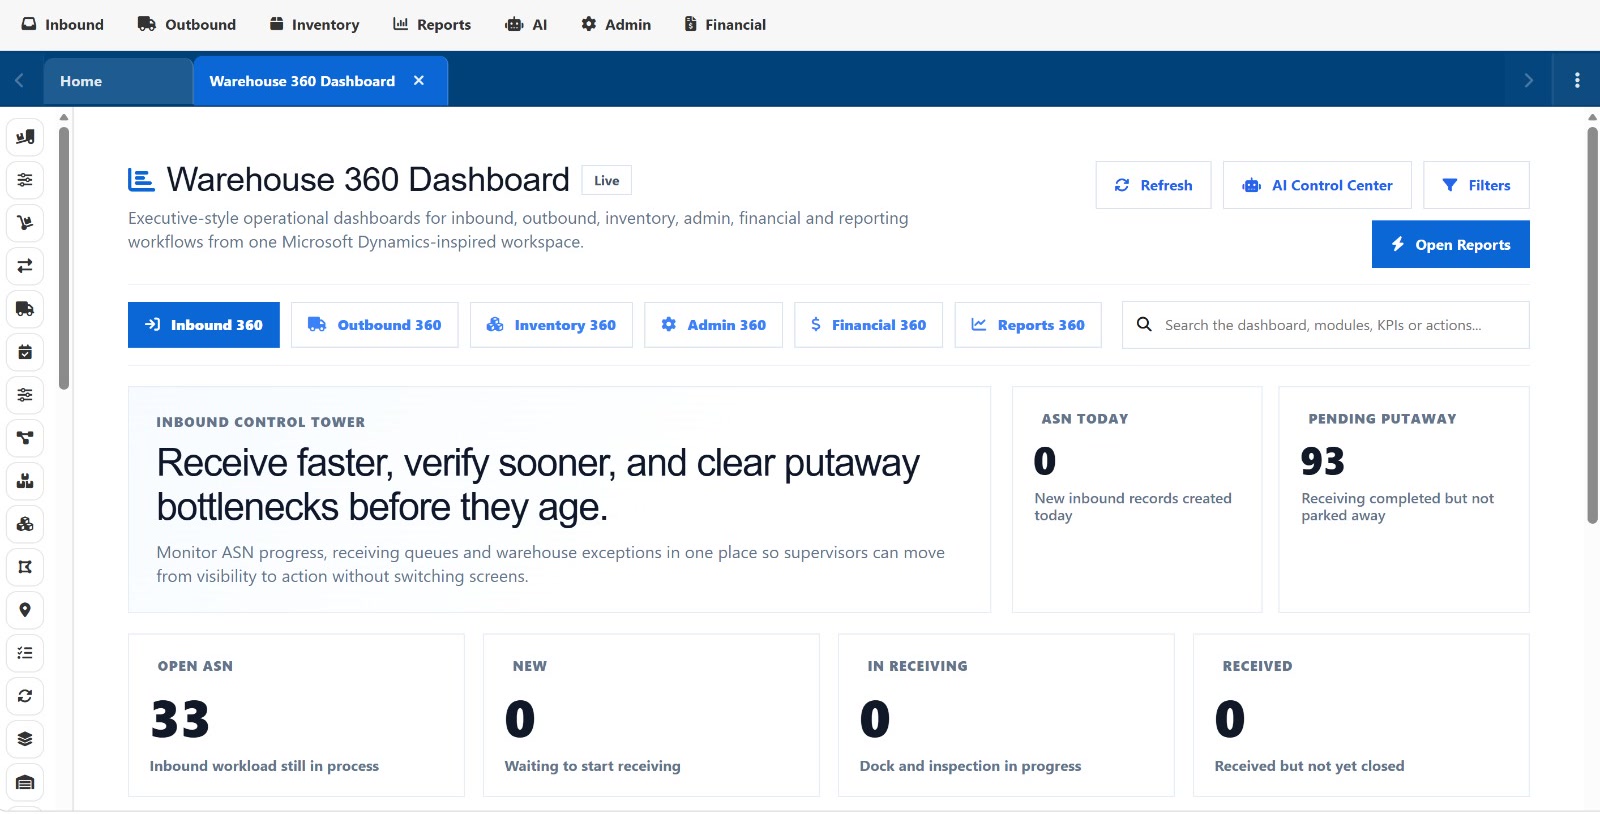Image resolution: width=1600 pixels, height=814 pixels.
Task: Open the task checklist sidebar icon
Action: coord(25,653)
